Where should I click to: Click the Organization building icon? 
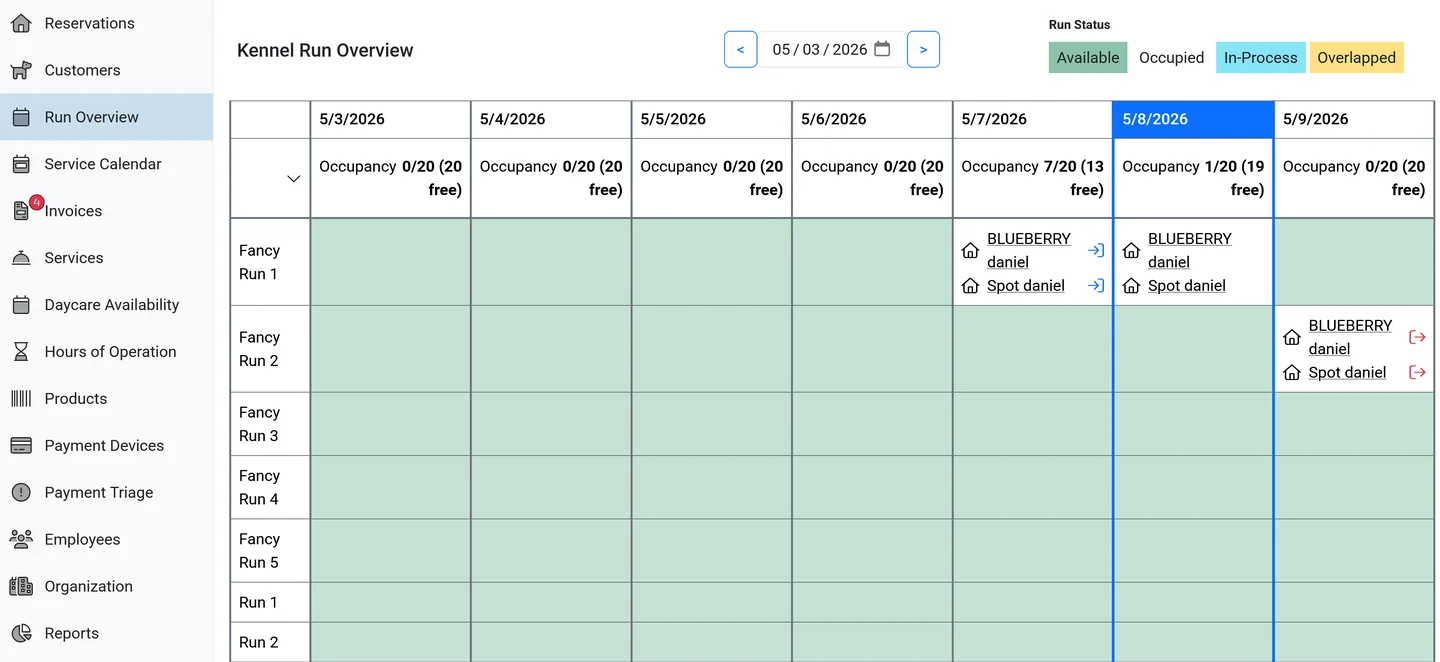[21, 586]
